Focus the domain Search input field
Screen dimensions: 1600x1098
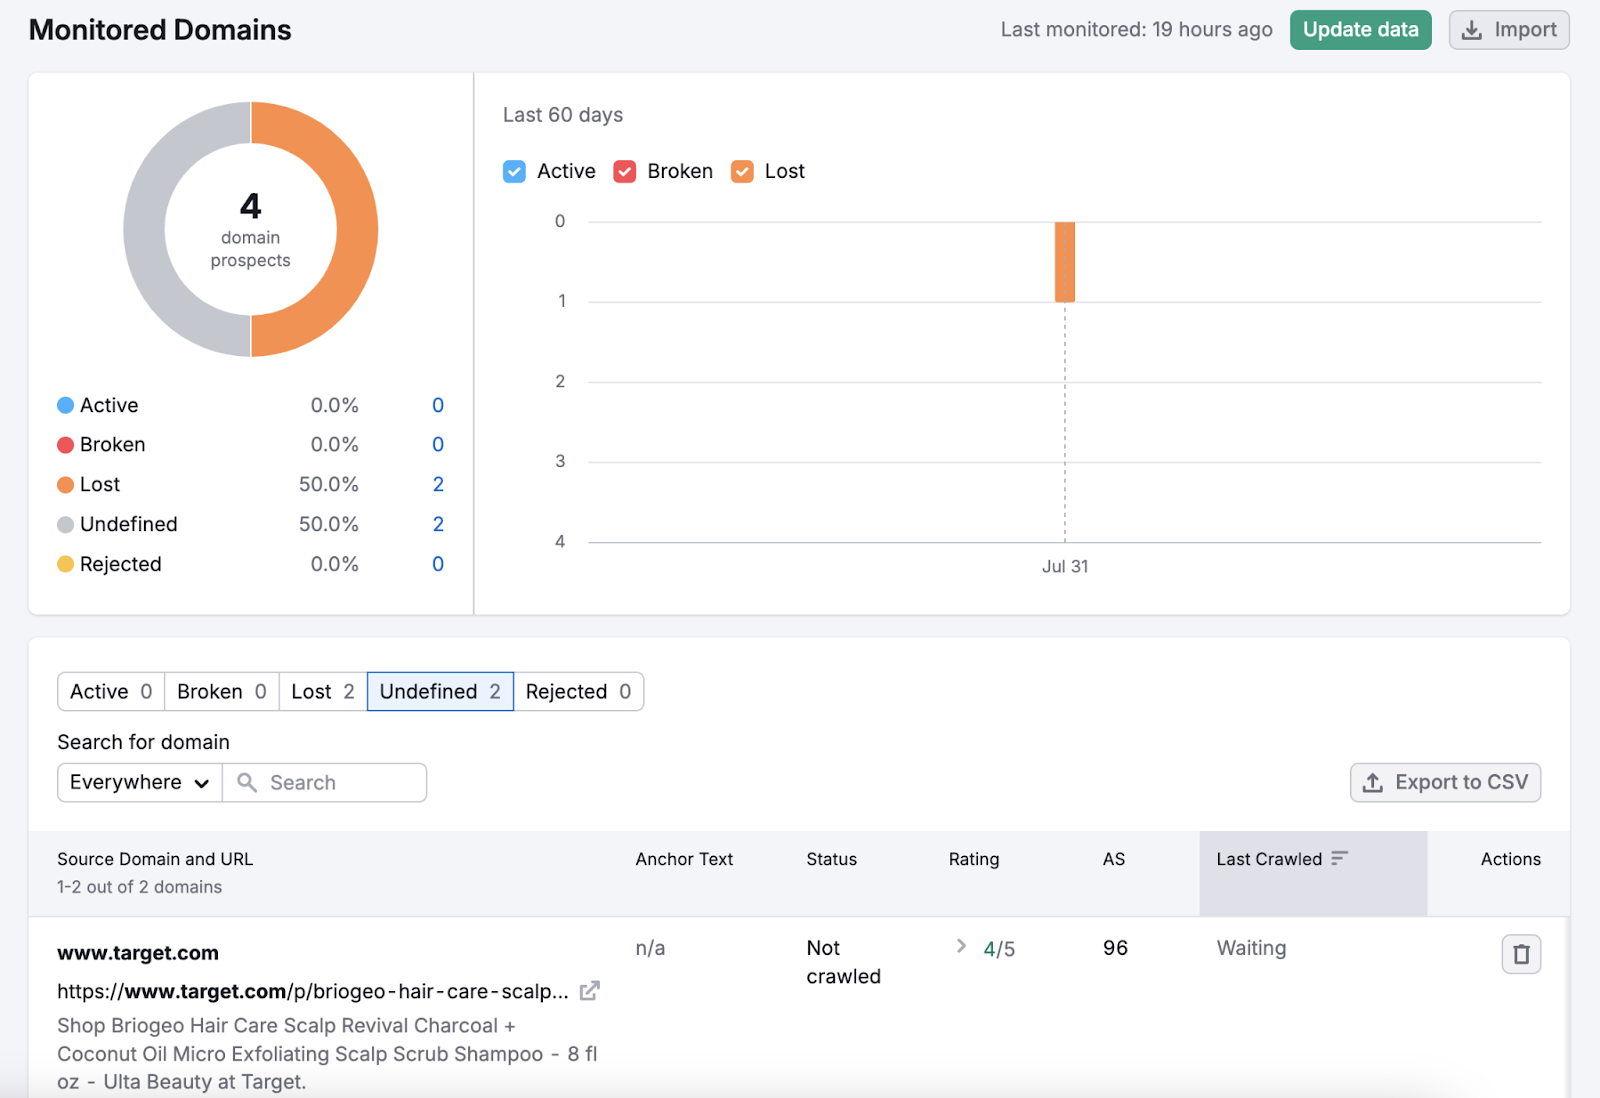coord(340,782)
